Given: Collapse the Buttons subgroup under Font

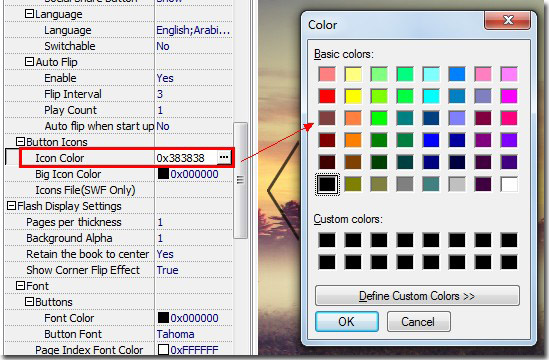Looking at the screenshot, I should point(29,302).
